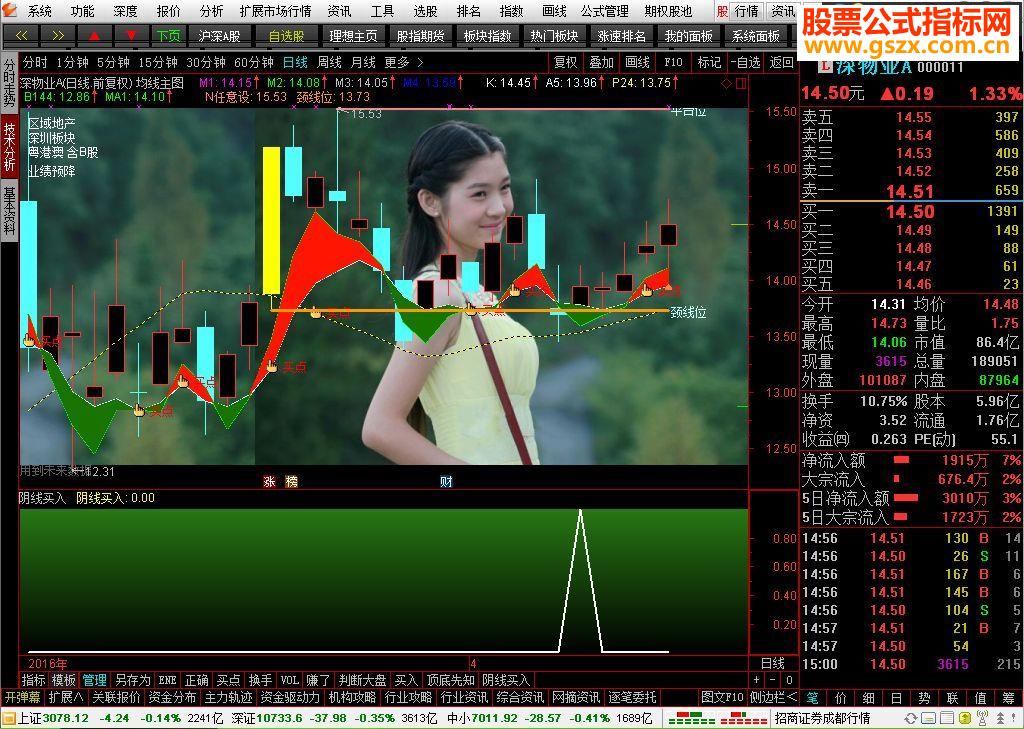
Task: Click the white spike in 阴线买入 indicator
Action: (x=580, y=581)
